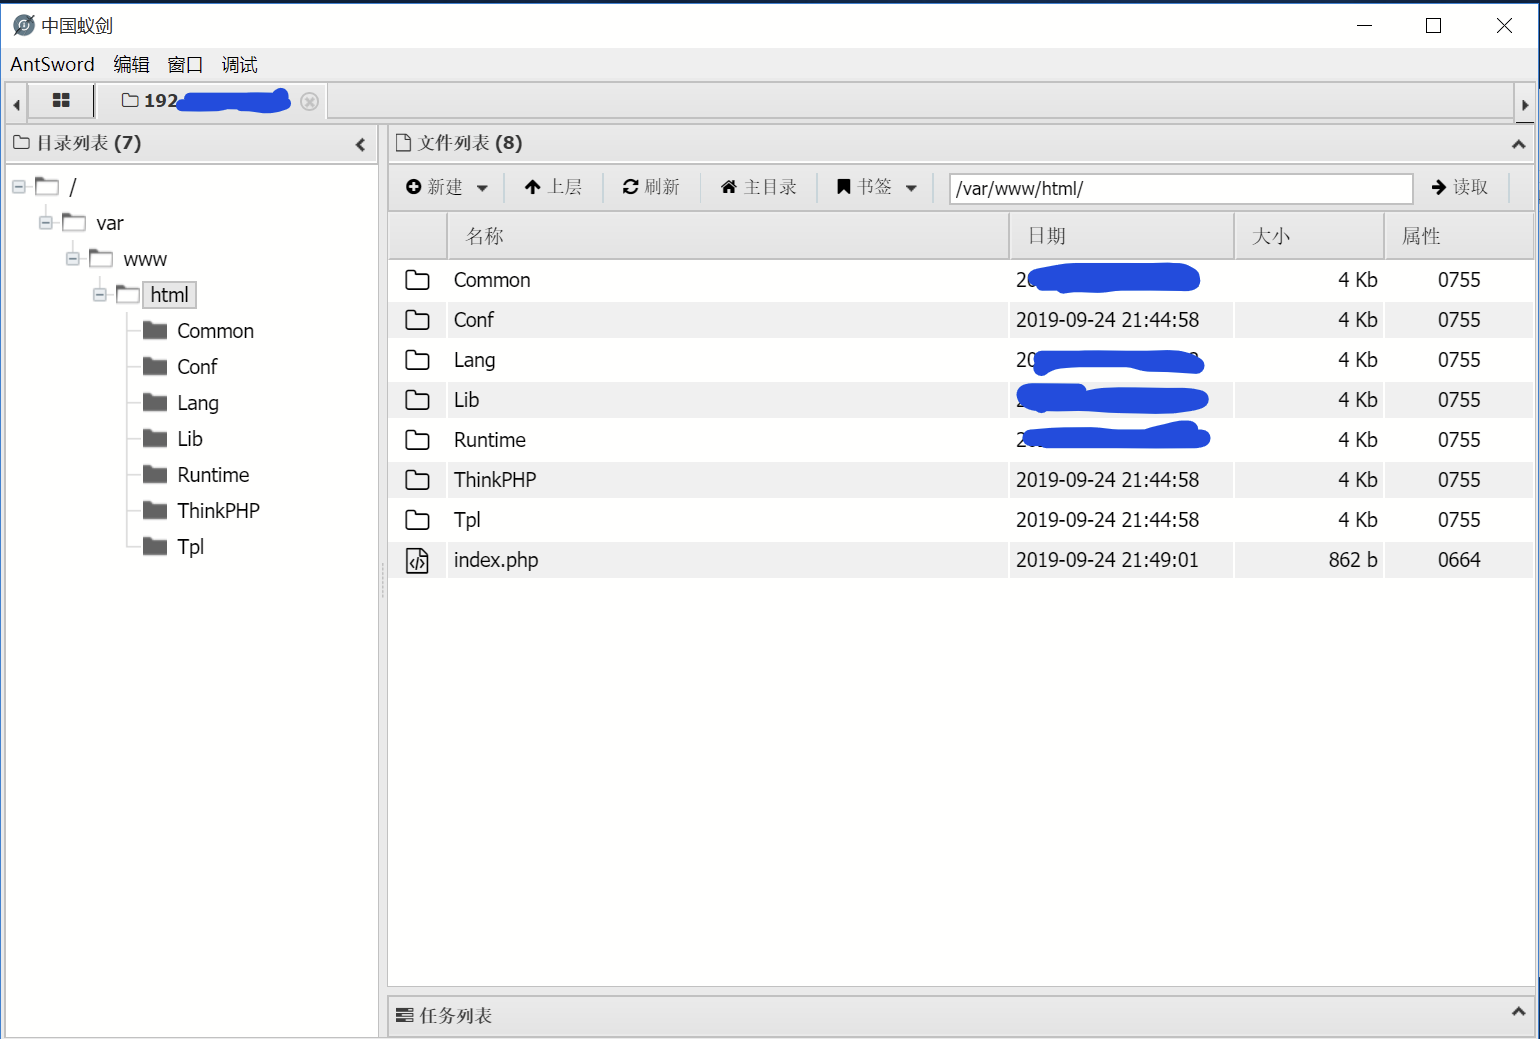Collapse the directory list panel

point(360,144)
